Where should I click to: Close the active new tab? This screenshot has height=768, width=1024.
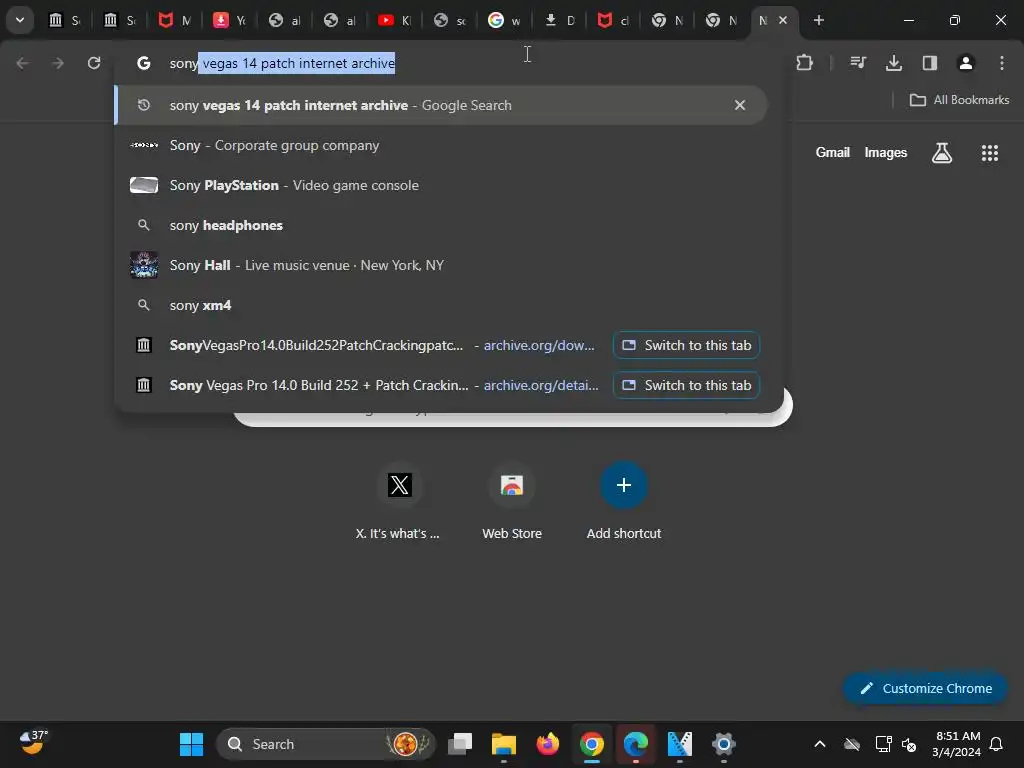(783, 20)
